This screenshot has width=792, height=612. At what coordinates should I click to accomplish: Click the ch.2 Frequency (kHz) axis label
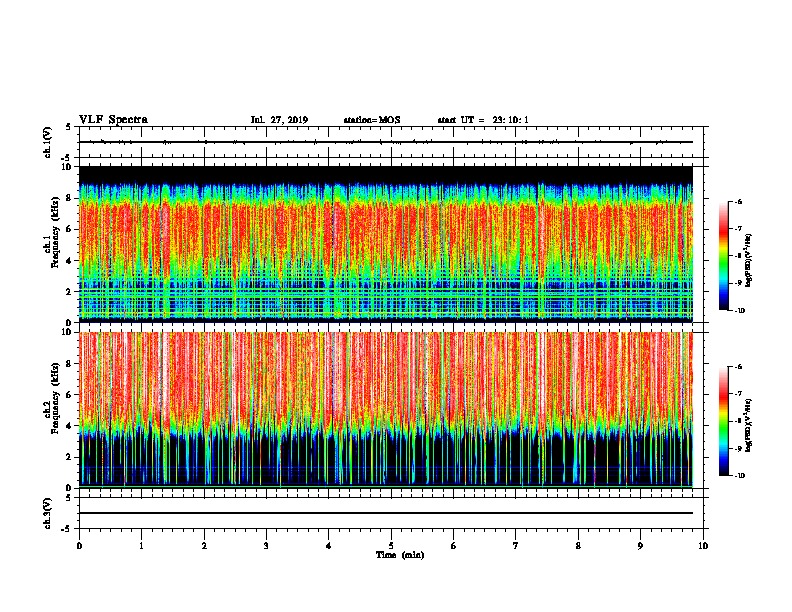52,398
